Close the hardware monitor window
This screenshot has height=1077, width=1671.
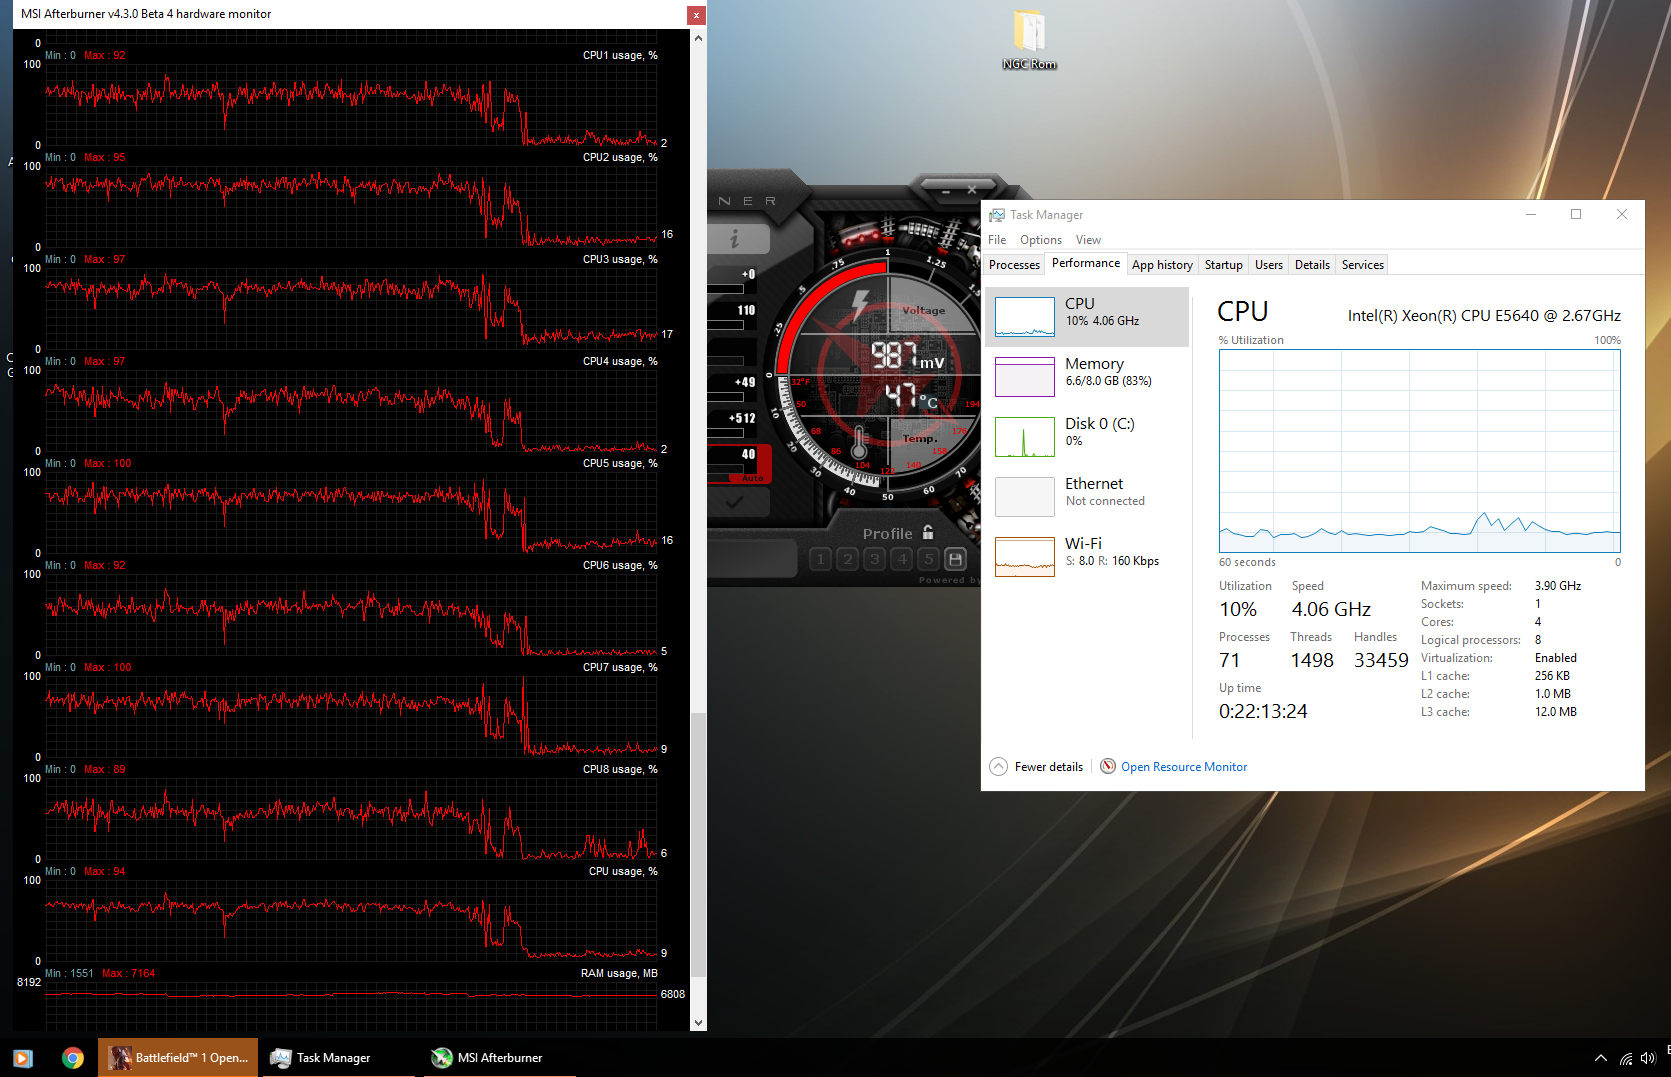click(696, 15)
